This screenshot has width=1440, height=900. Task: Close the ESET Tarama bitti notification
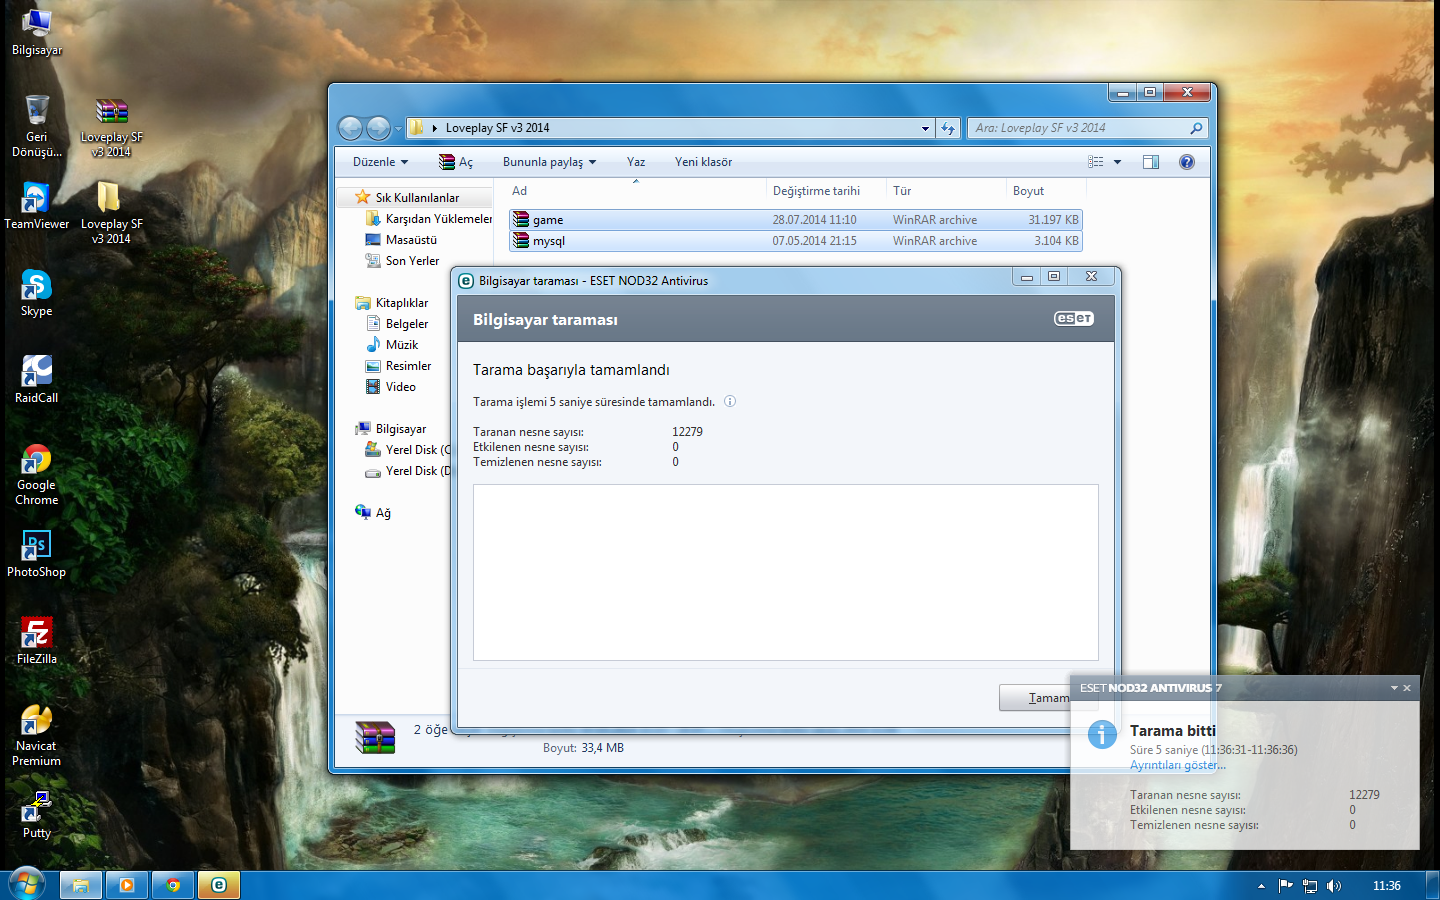1407,688
